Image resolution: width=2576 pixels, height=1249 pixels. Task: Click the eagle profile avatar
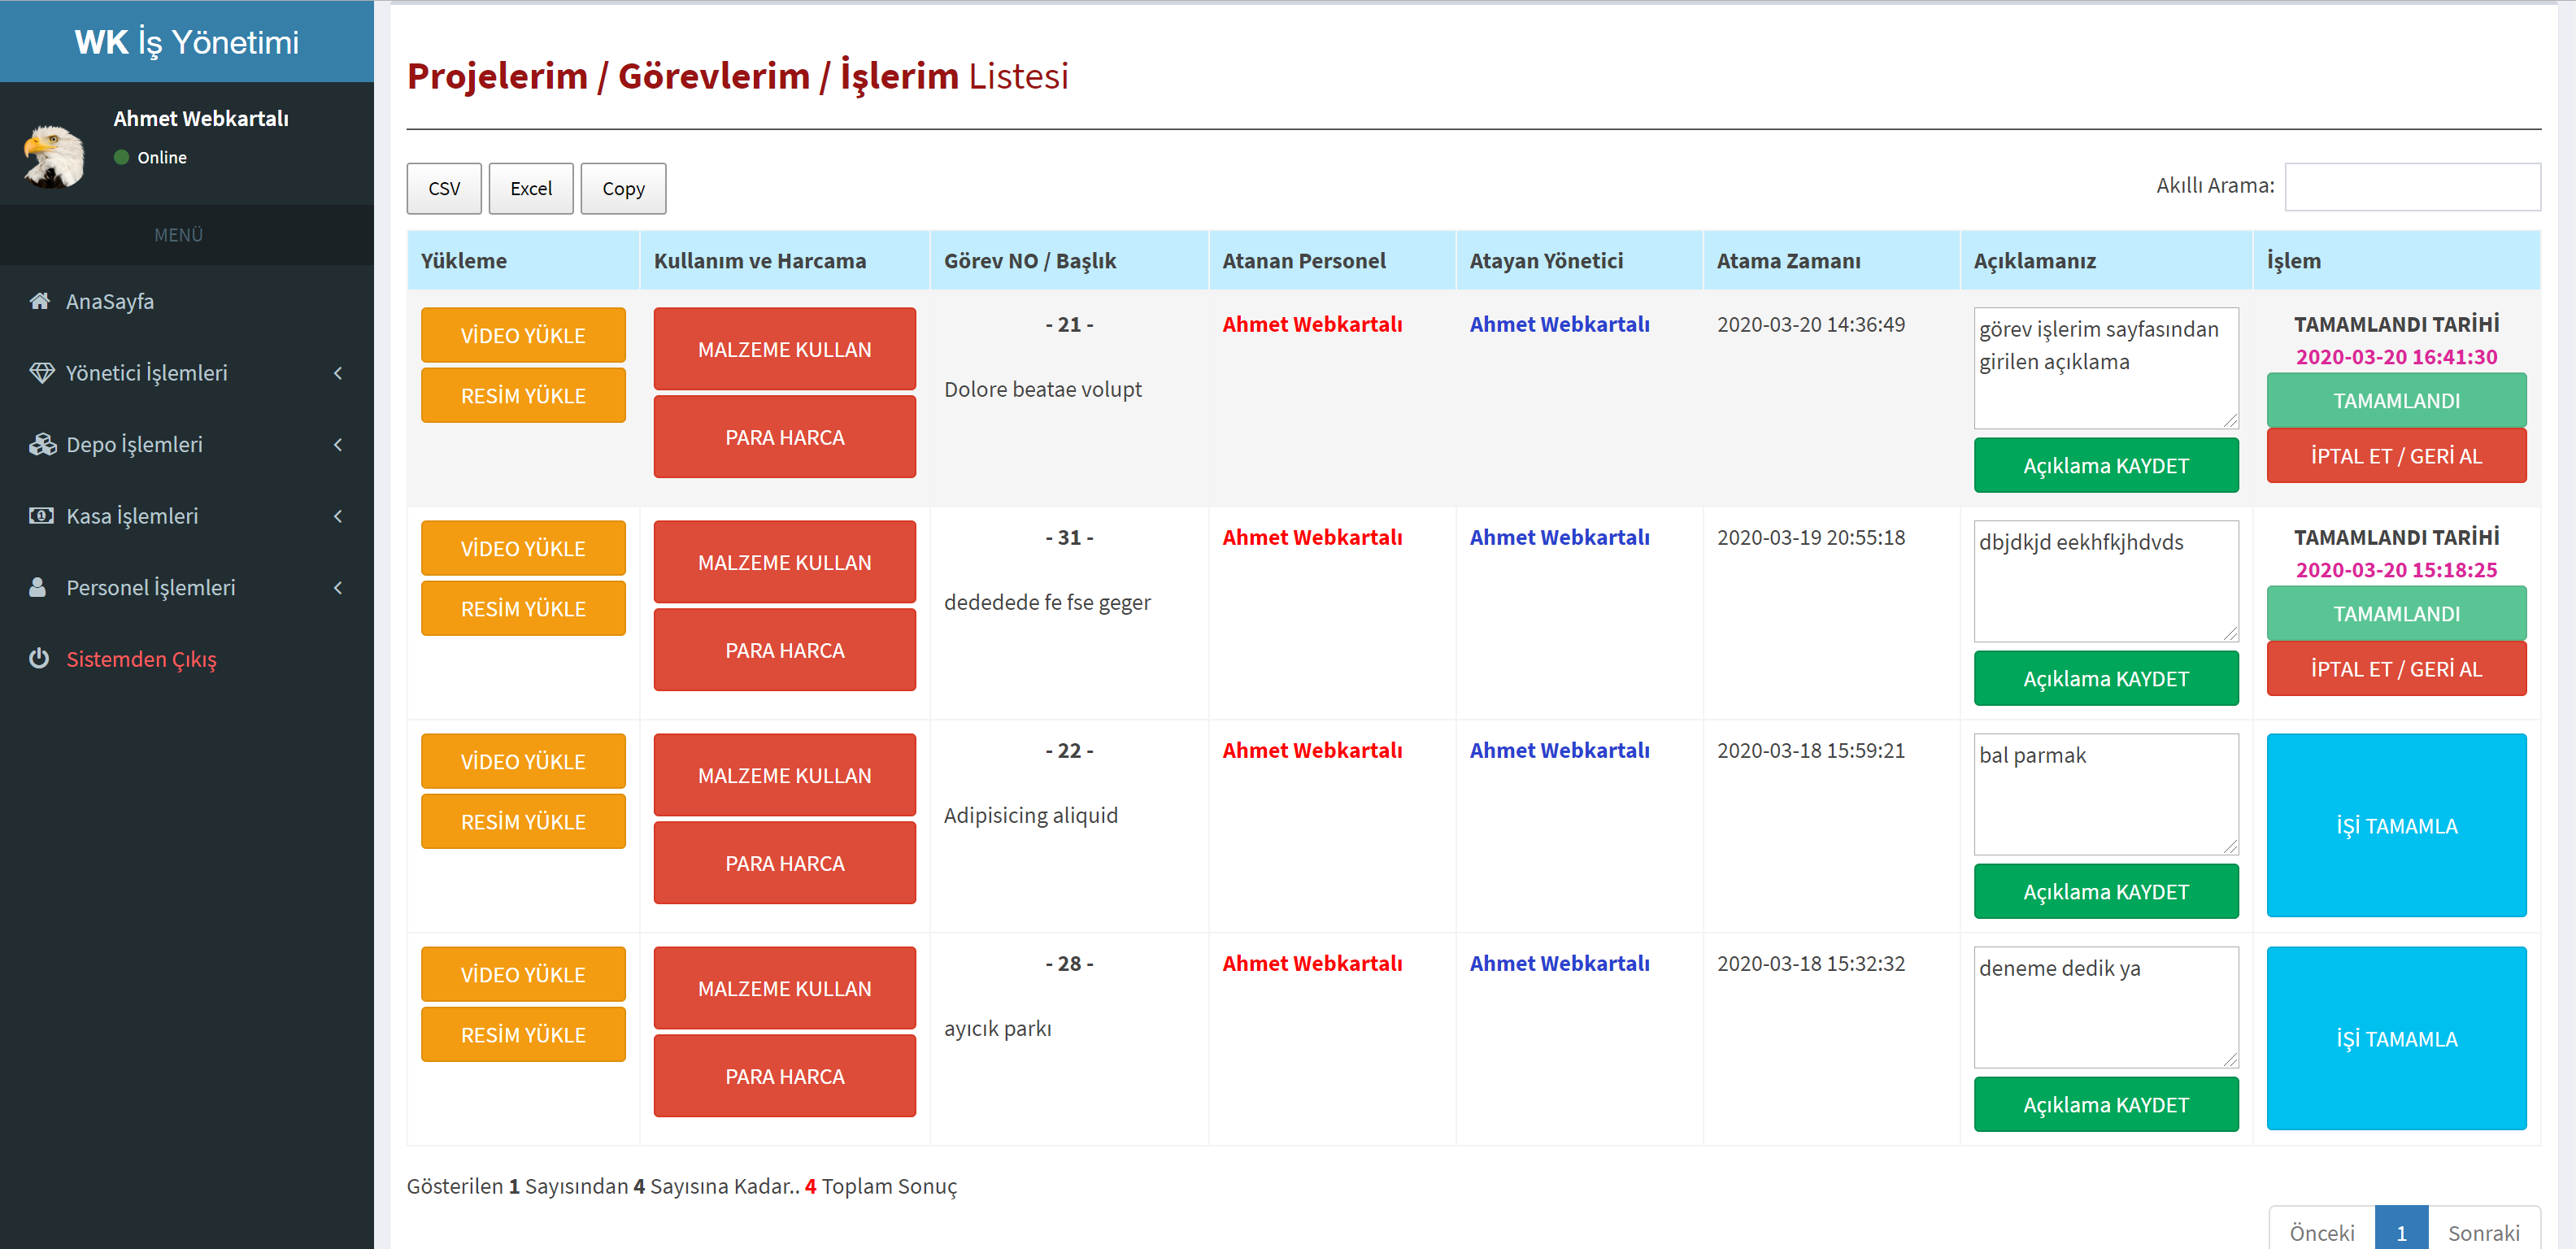(x=54, y=155)
